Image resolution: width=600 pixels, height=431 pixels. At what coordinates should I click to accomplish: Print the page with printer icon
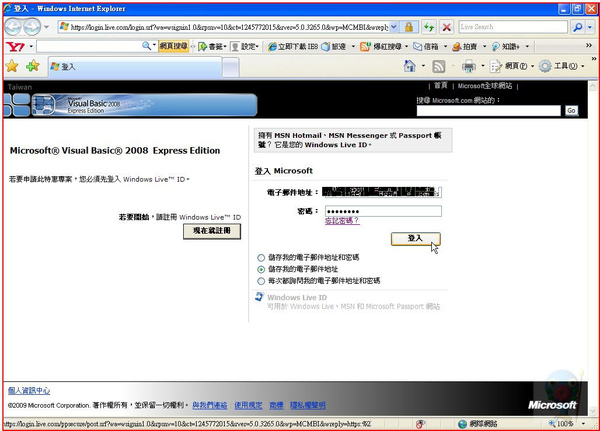(469, 67)
